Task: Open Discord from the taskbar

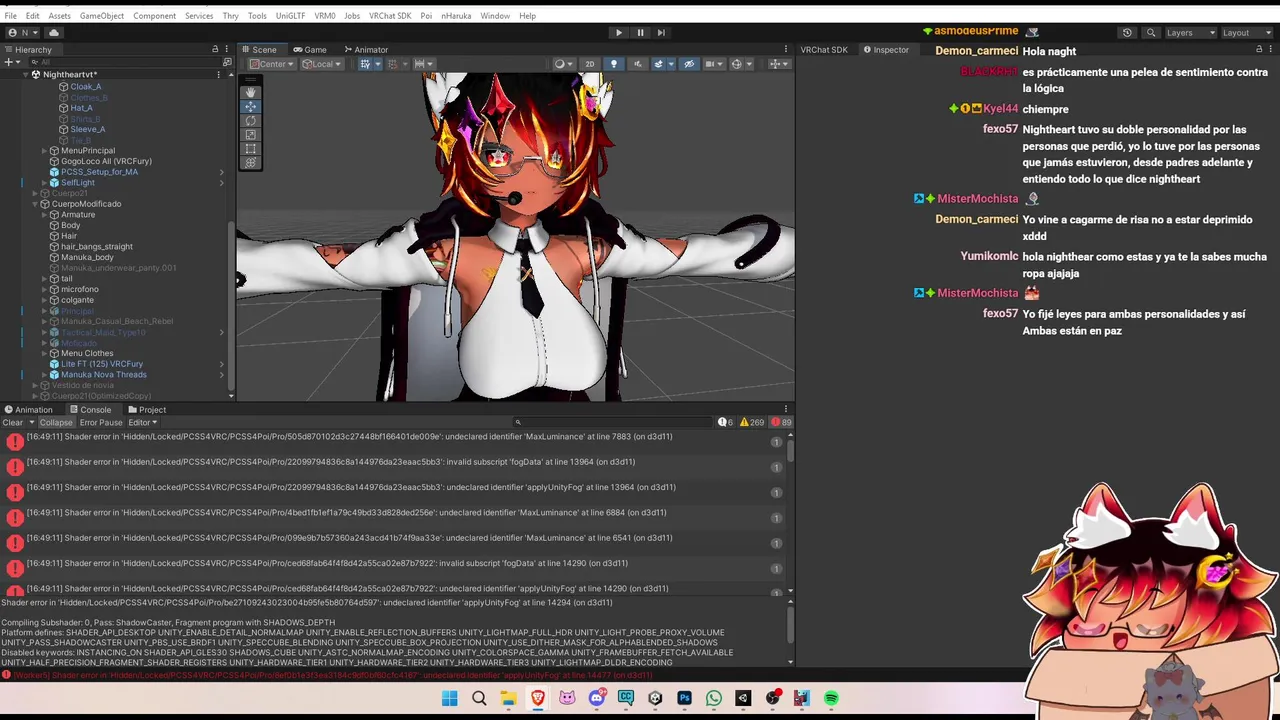Action: click(x=597, y=698)
